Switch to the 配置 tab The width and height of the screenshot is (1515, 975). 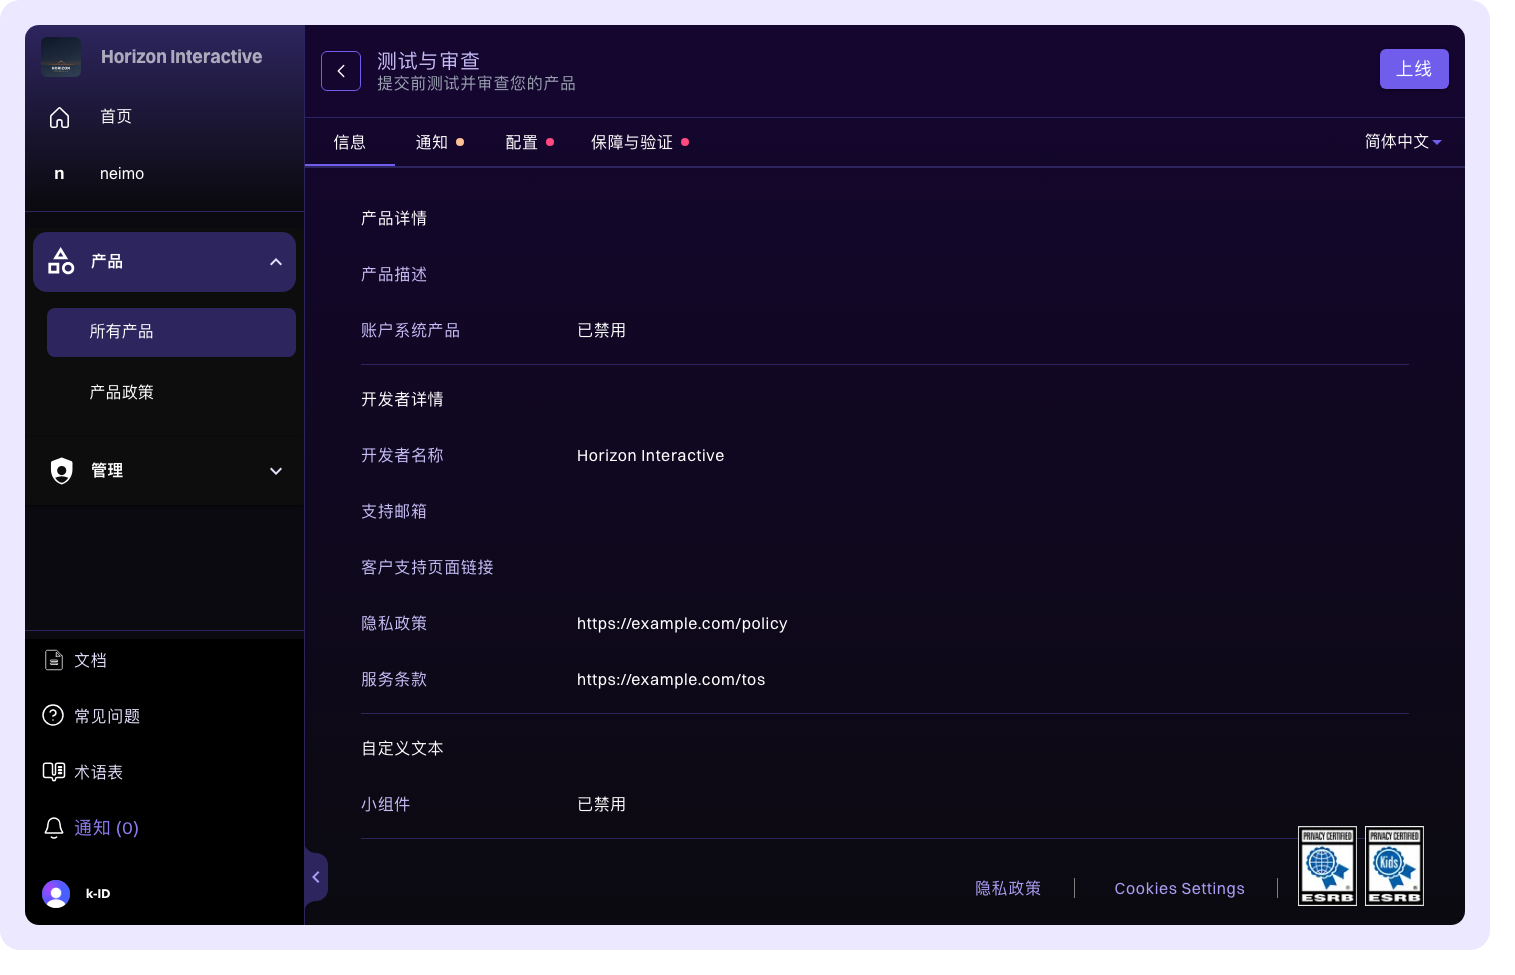pyautogui.click(x=530, y=142)
